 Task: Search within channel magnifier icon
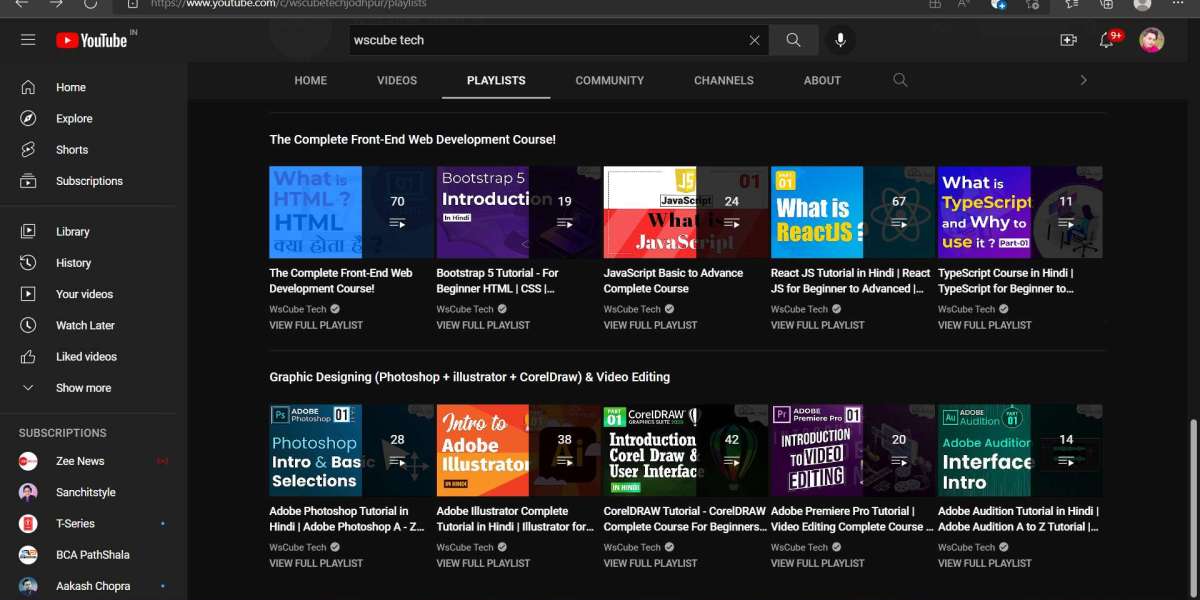pyautogui.click(x=900, y=80)
